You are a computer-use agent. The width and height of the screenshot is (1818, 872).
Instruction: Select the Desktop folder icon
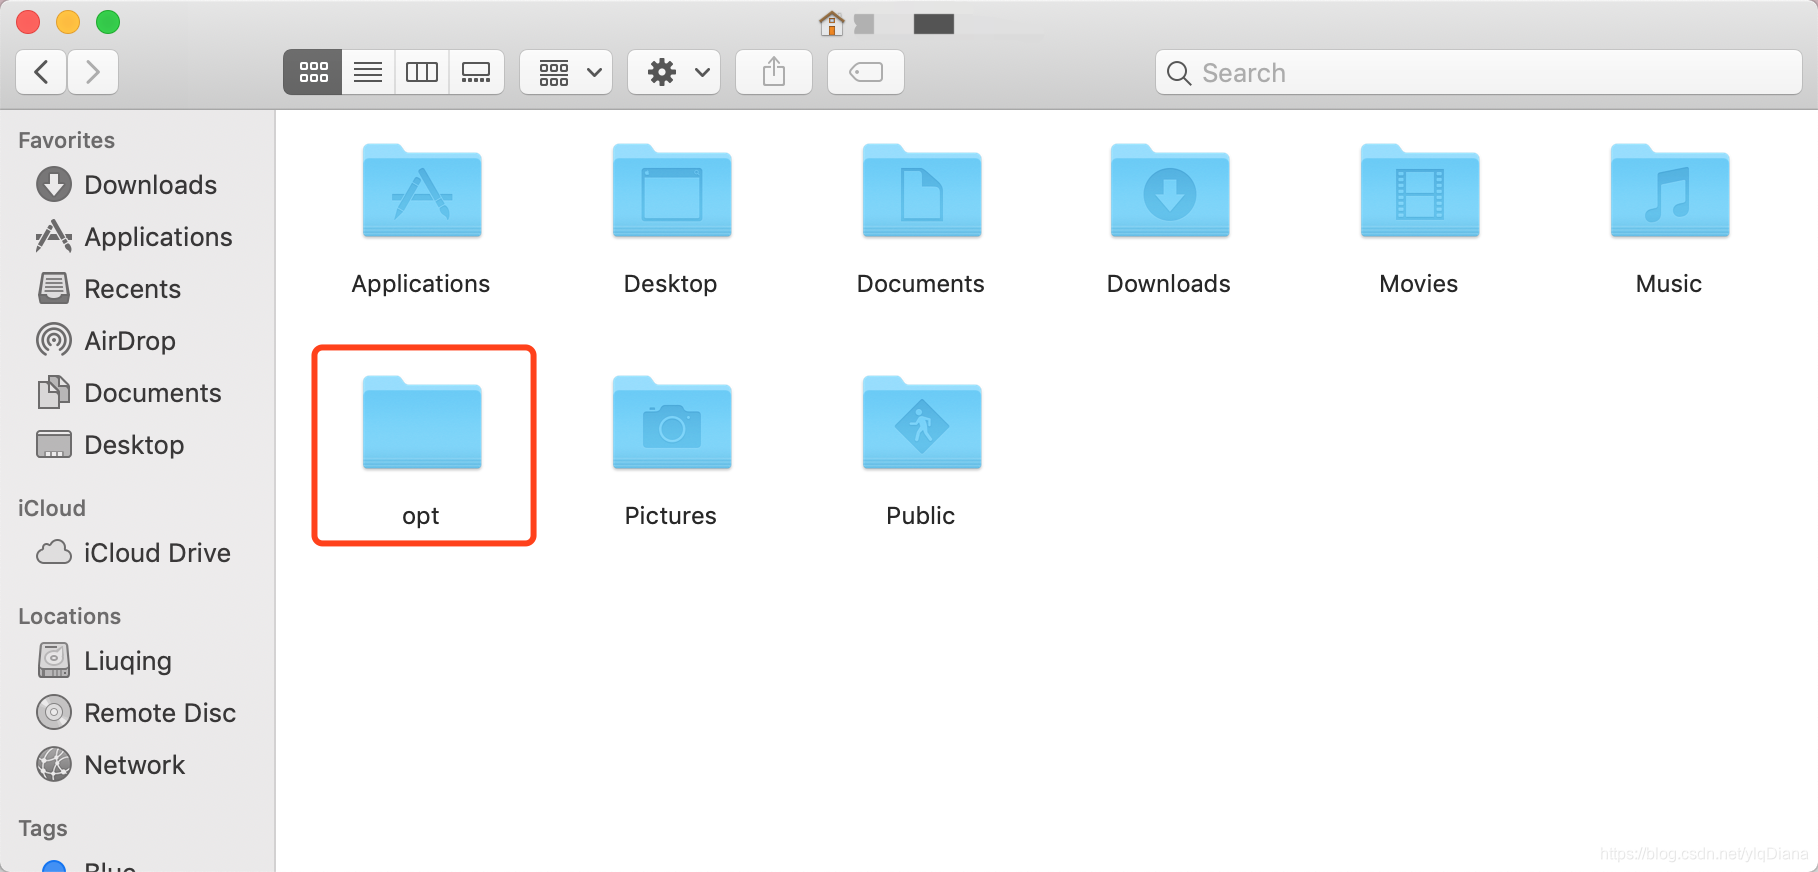(672, 191)
